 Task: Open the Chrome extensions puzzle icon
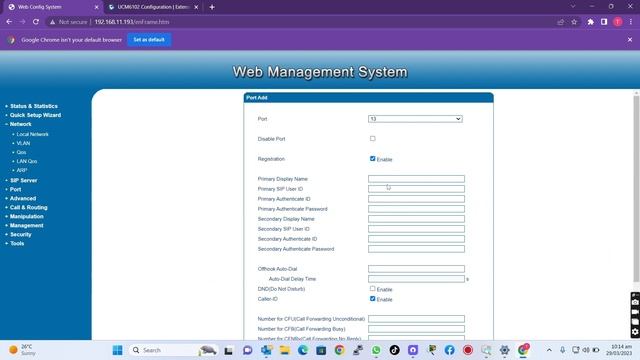(x=591, y=22)
